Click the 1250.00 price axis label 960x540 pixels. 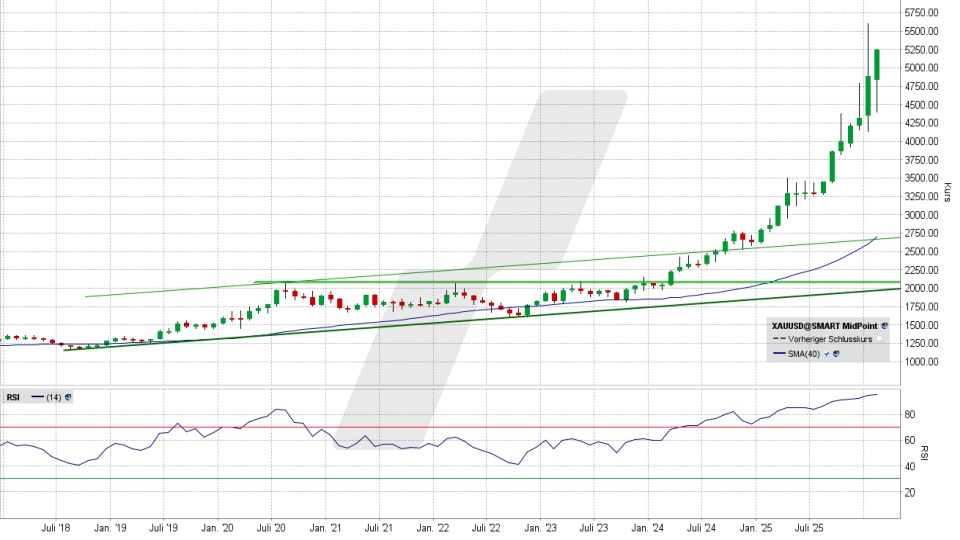921,343
